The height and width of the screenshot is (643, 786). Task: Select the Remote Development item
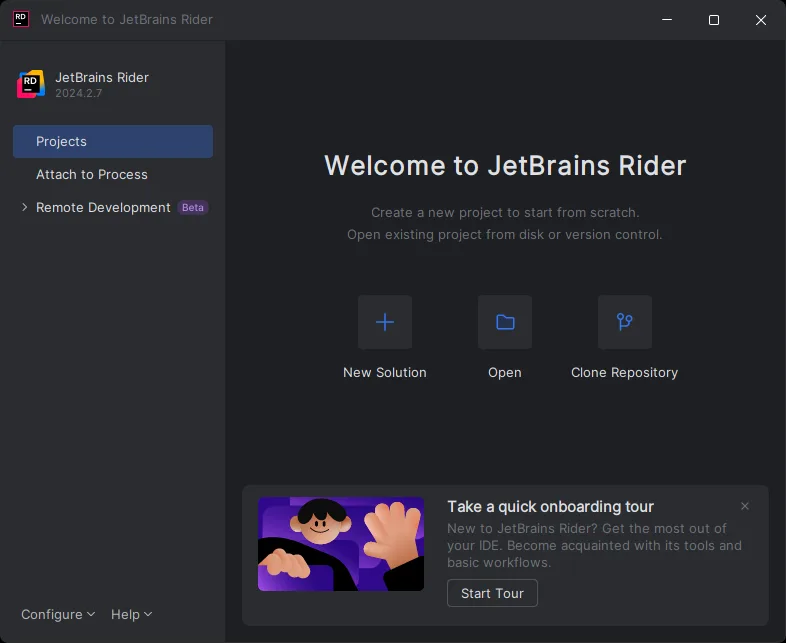103,208
